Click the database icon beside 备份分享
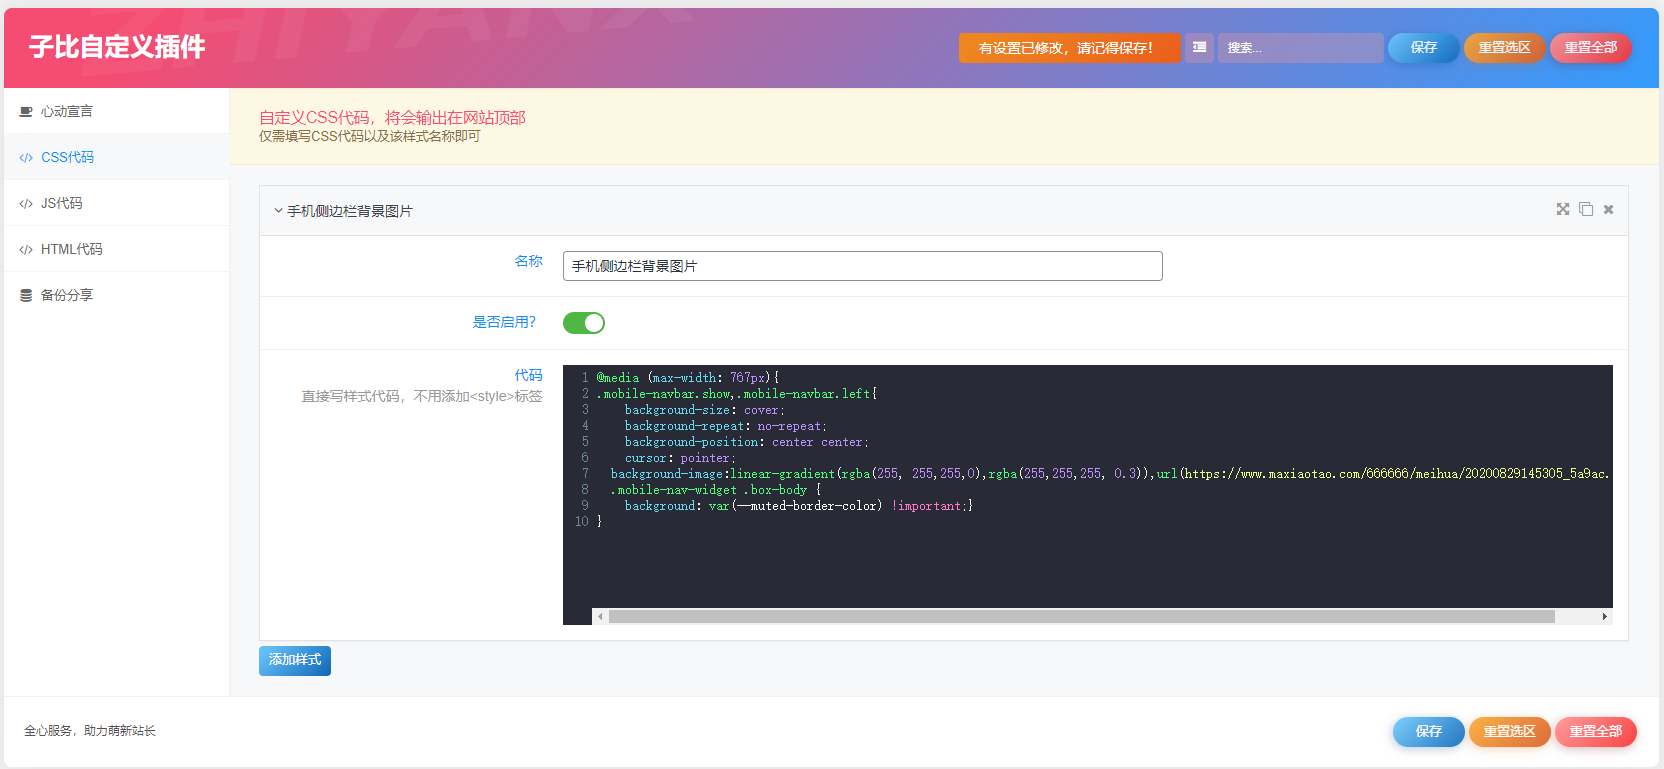Image resolution: width=1664 pixels, height=769 pixels. (26, 296)
